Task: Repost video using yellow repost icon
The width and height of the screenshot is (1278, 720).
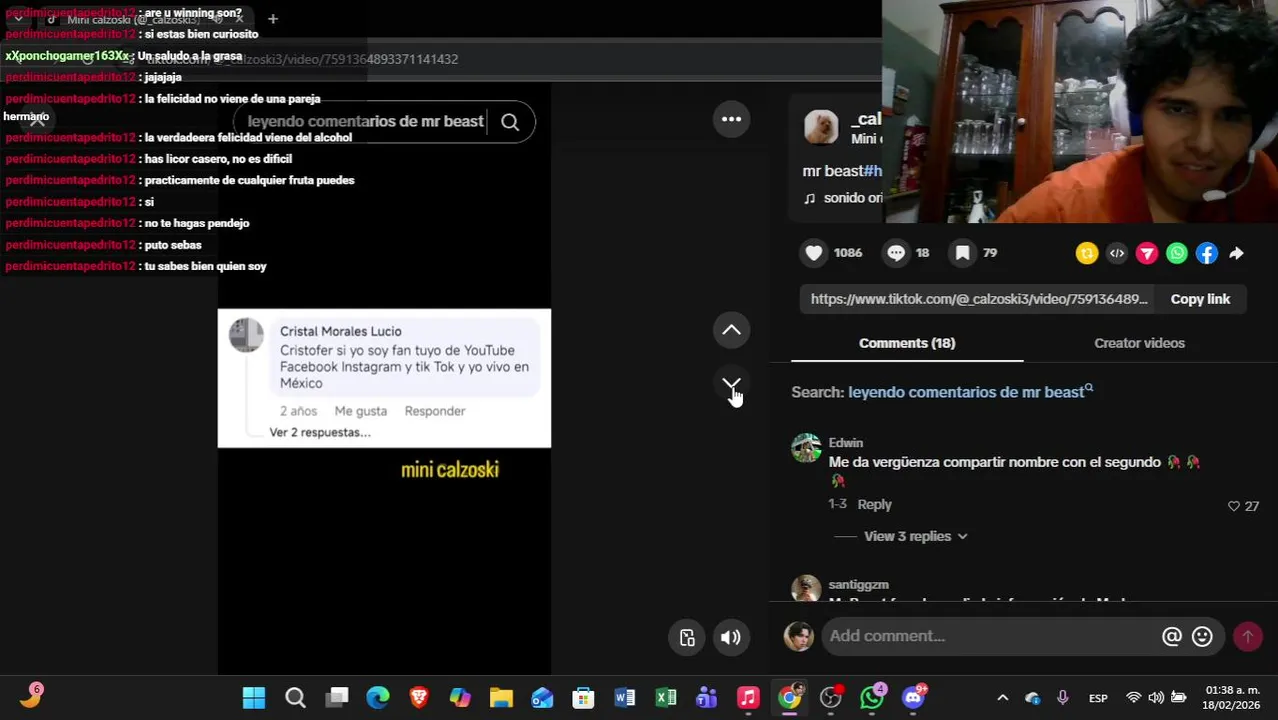Action: [x=1087, y=254]
